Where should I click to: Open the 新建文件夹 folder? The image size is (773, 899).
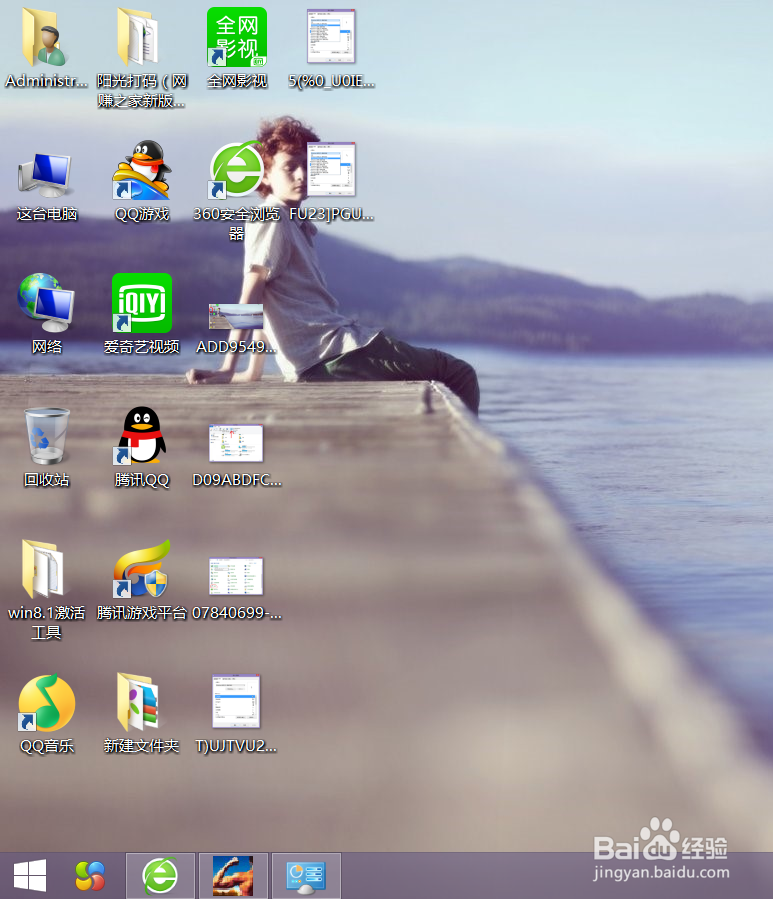(139, 703)
